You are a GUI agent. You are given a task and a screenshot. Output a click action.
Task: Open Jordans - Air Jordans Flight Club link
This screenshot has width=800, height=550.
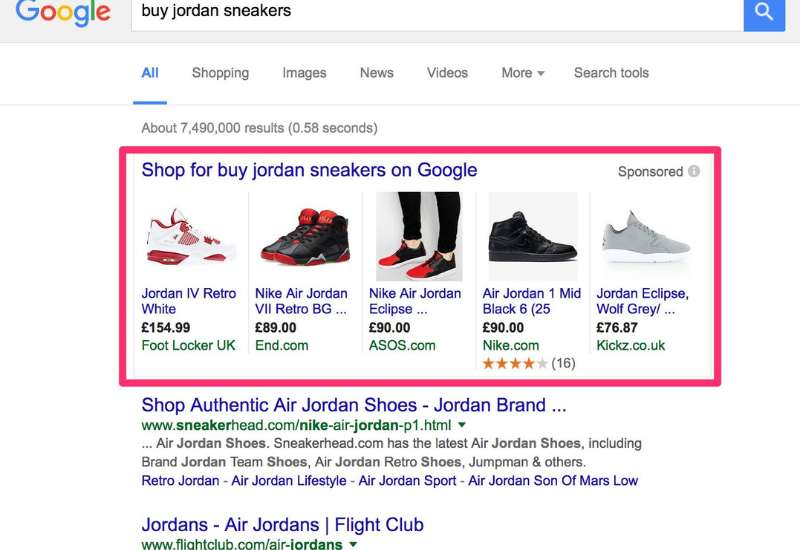pyautogui.click(x=283, y=524)
